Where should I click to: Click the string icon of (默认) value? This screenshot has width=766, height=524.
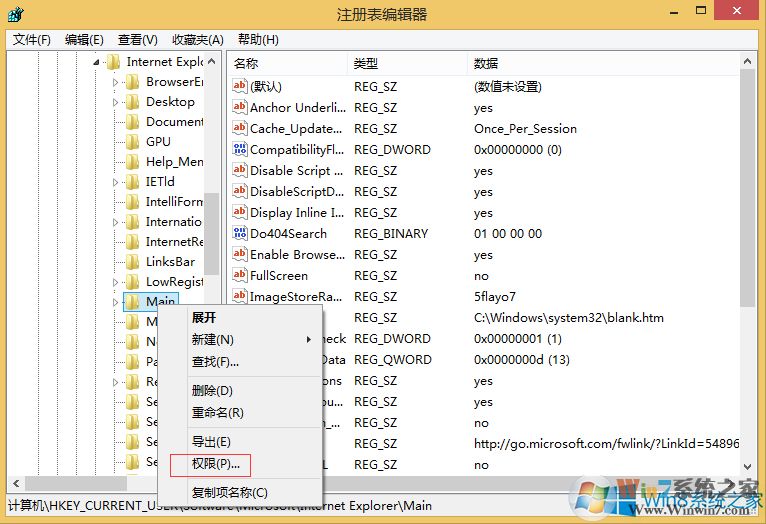(239, 86)
